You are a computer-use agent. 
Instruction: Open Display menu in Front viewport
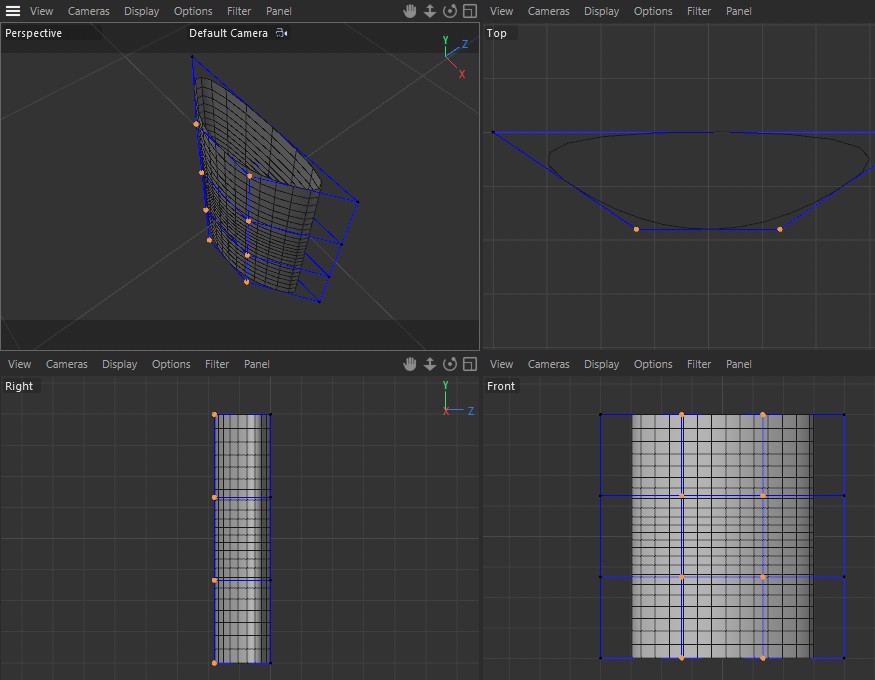601,364
